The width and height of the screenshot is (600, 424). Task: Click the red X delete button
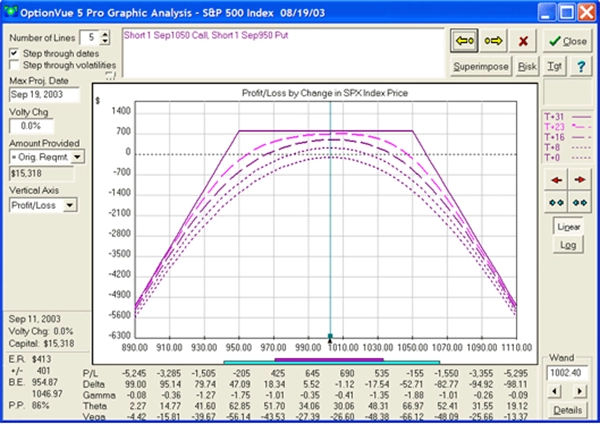point(523,42)
